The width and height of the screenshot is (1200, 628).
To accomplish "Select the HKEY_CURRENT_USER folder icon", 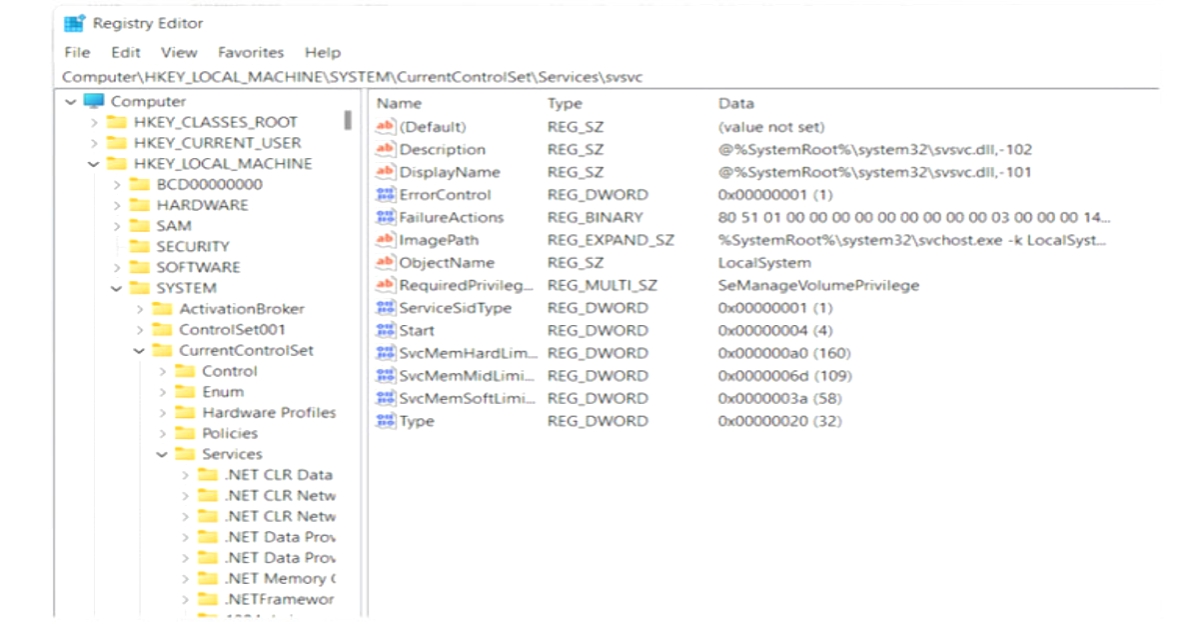I will click(x=117, y=143).
